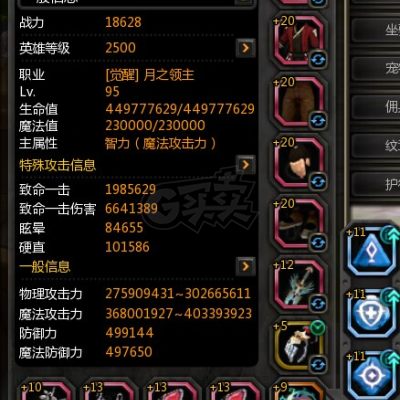Select the +20 red jacket equipment slot
This screenshot has width=400, height=400.
(x=299, y=41)
